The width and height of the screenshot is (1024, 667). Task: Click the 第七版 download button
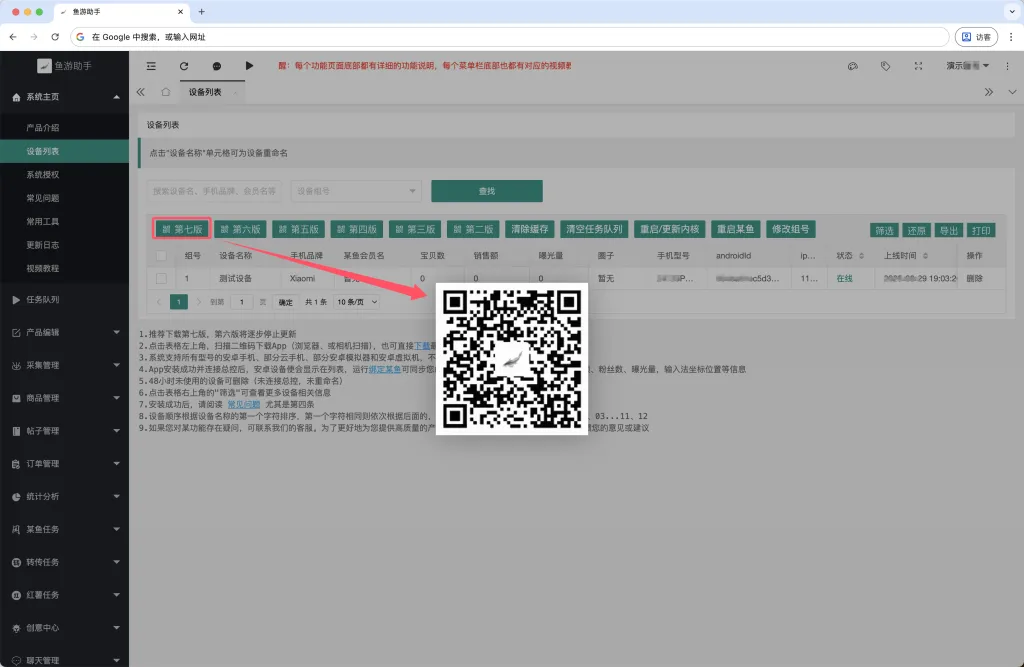click(x=182, y=229)
